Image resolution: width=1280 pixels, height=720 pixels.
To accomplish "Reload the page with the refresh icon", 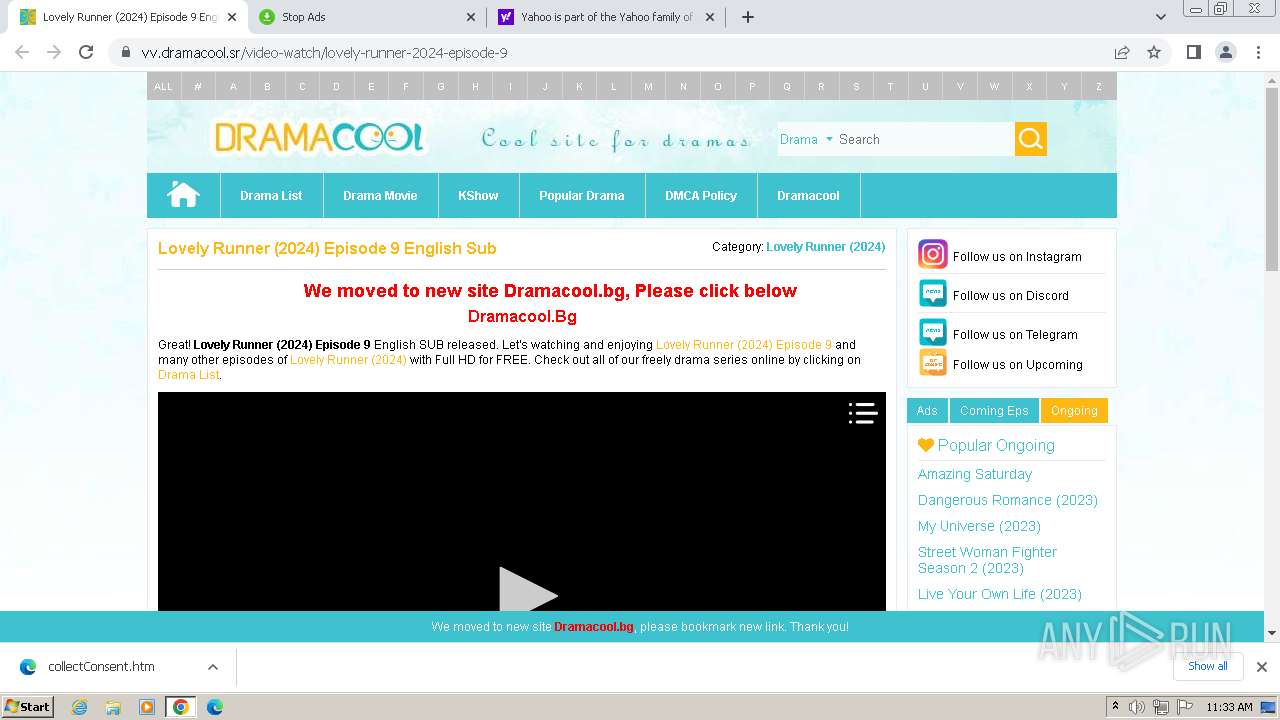I will tap(86, 52).
